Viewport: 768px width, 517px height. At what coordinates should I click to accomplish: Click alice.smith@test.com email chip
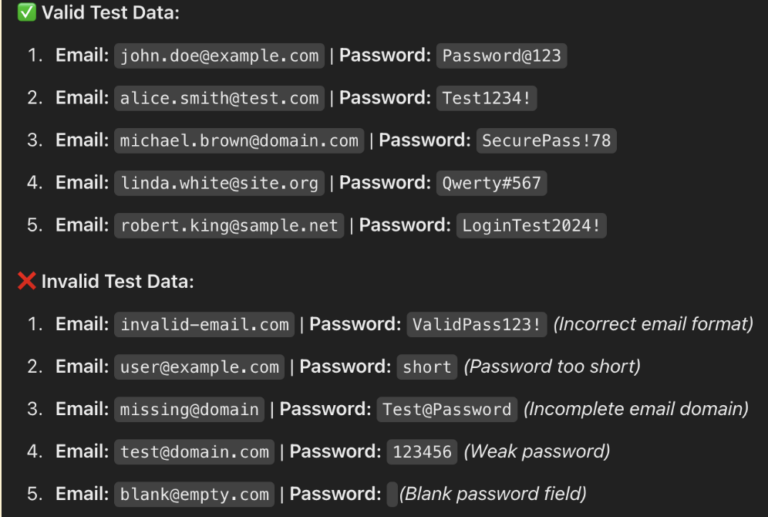[x=219, y=98]
